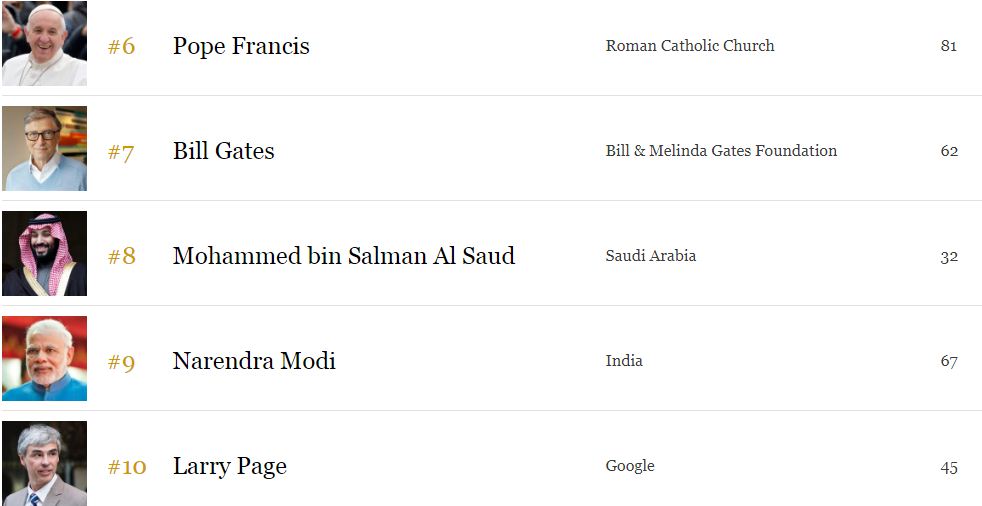Click the photo thumbnail in the #6 row
This screenshot has width=982, height=506.
coord(44,44)
